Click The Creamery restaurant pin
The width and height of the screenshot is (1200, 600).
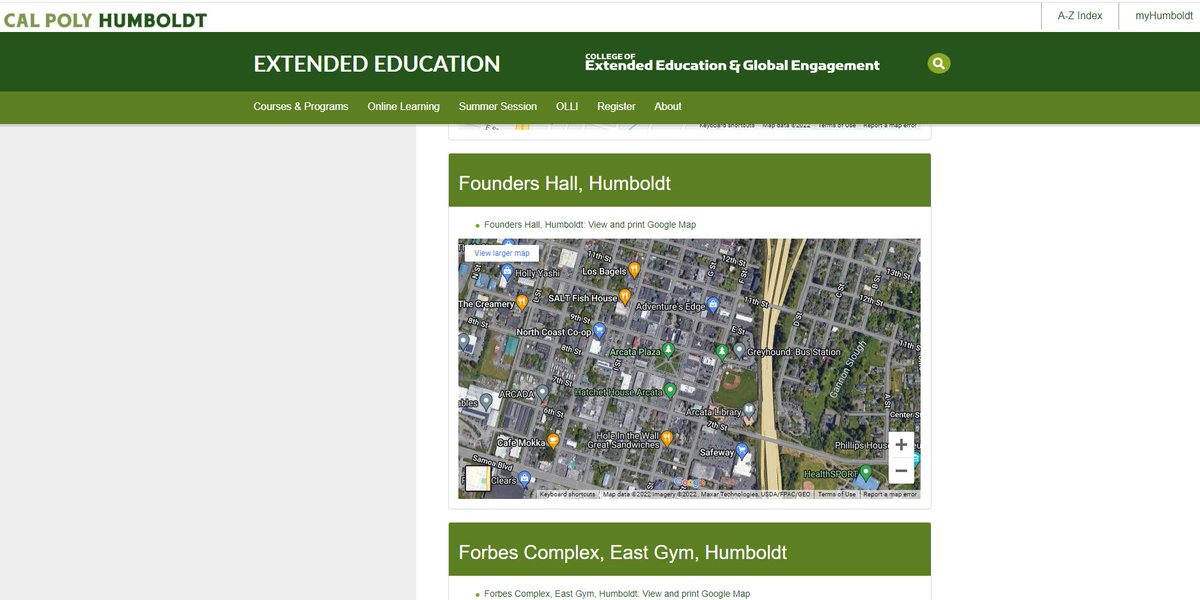[x=522, y=302]
